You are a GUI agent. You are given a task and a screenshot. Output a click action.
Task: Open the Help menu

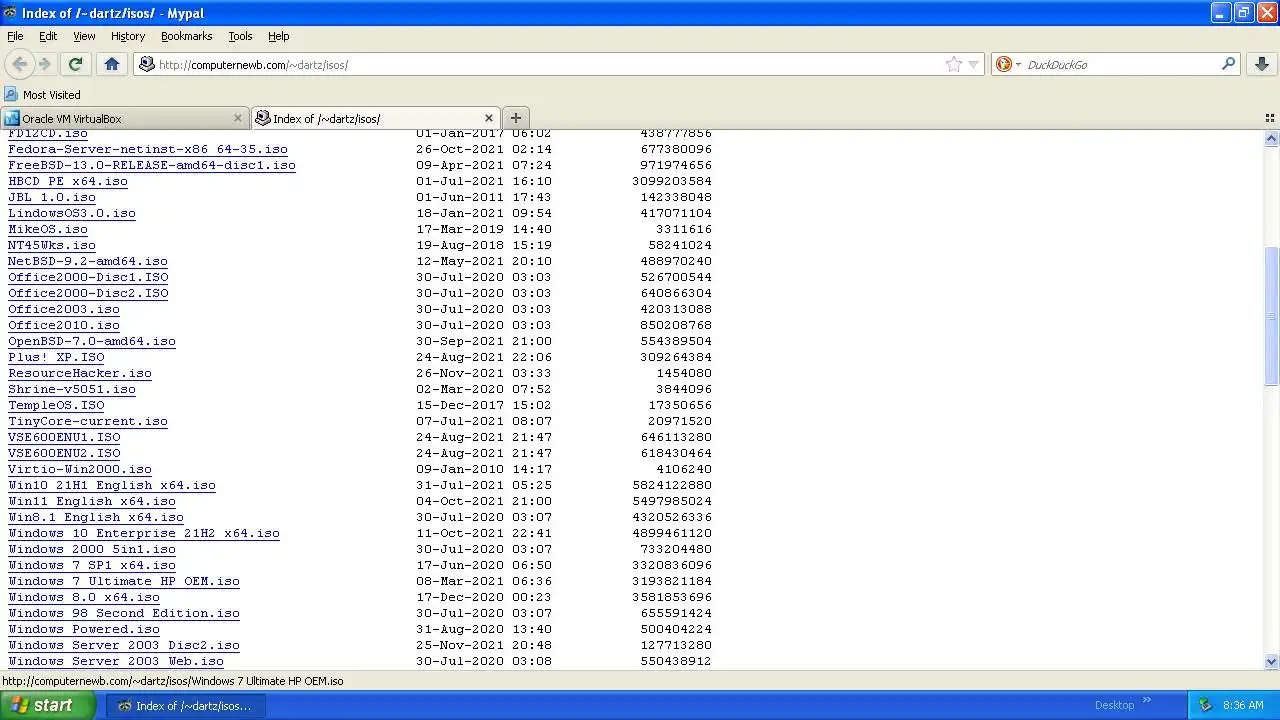pos(278,36)
